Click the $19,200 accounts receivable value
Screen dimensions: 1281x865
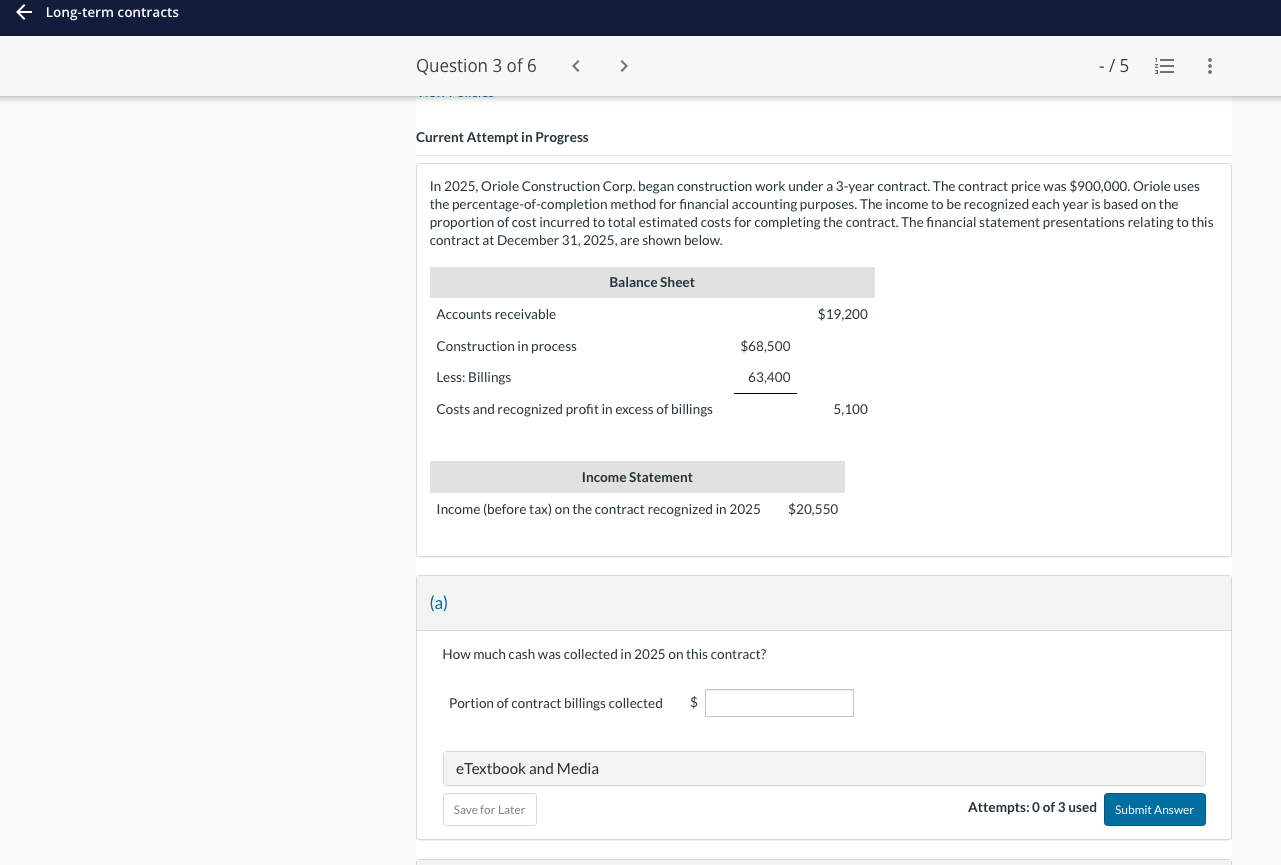point(842,314)
